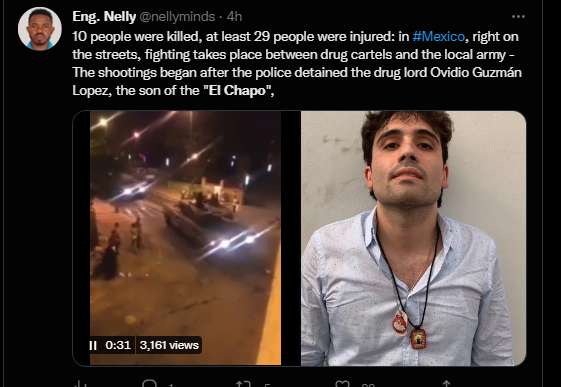Viewport: 561px width, 387px height.
Task: Click the retweet count number
Action: click(x=267, y=385)
